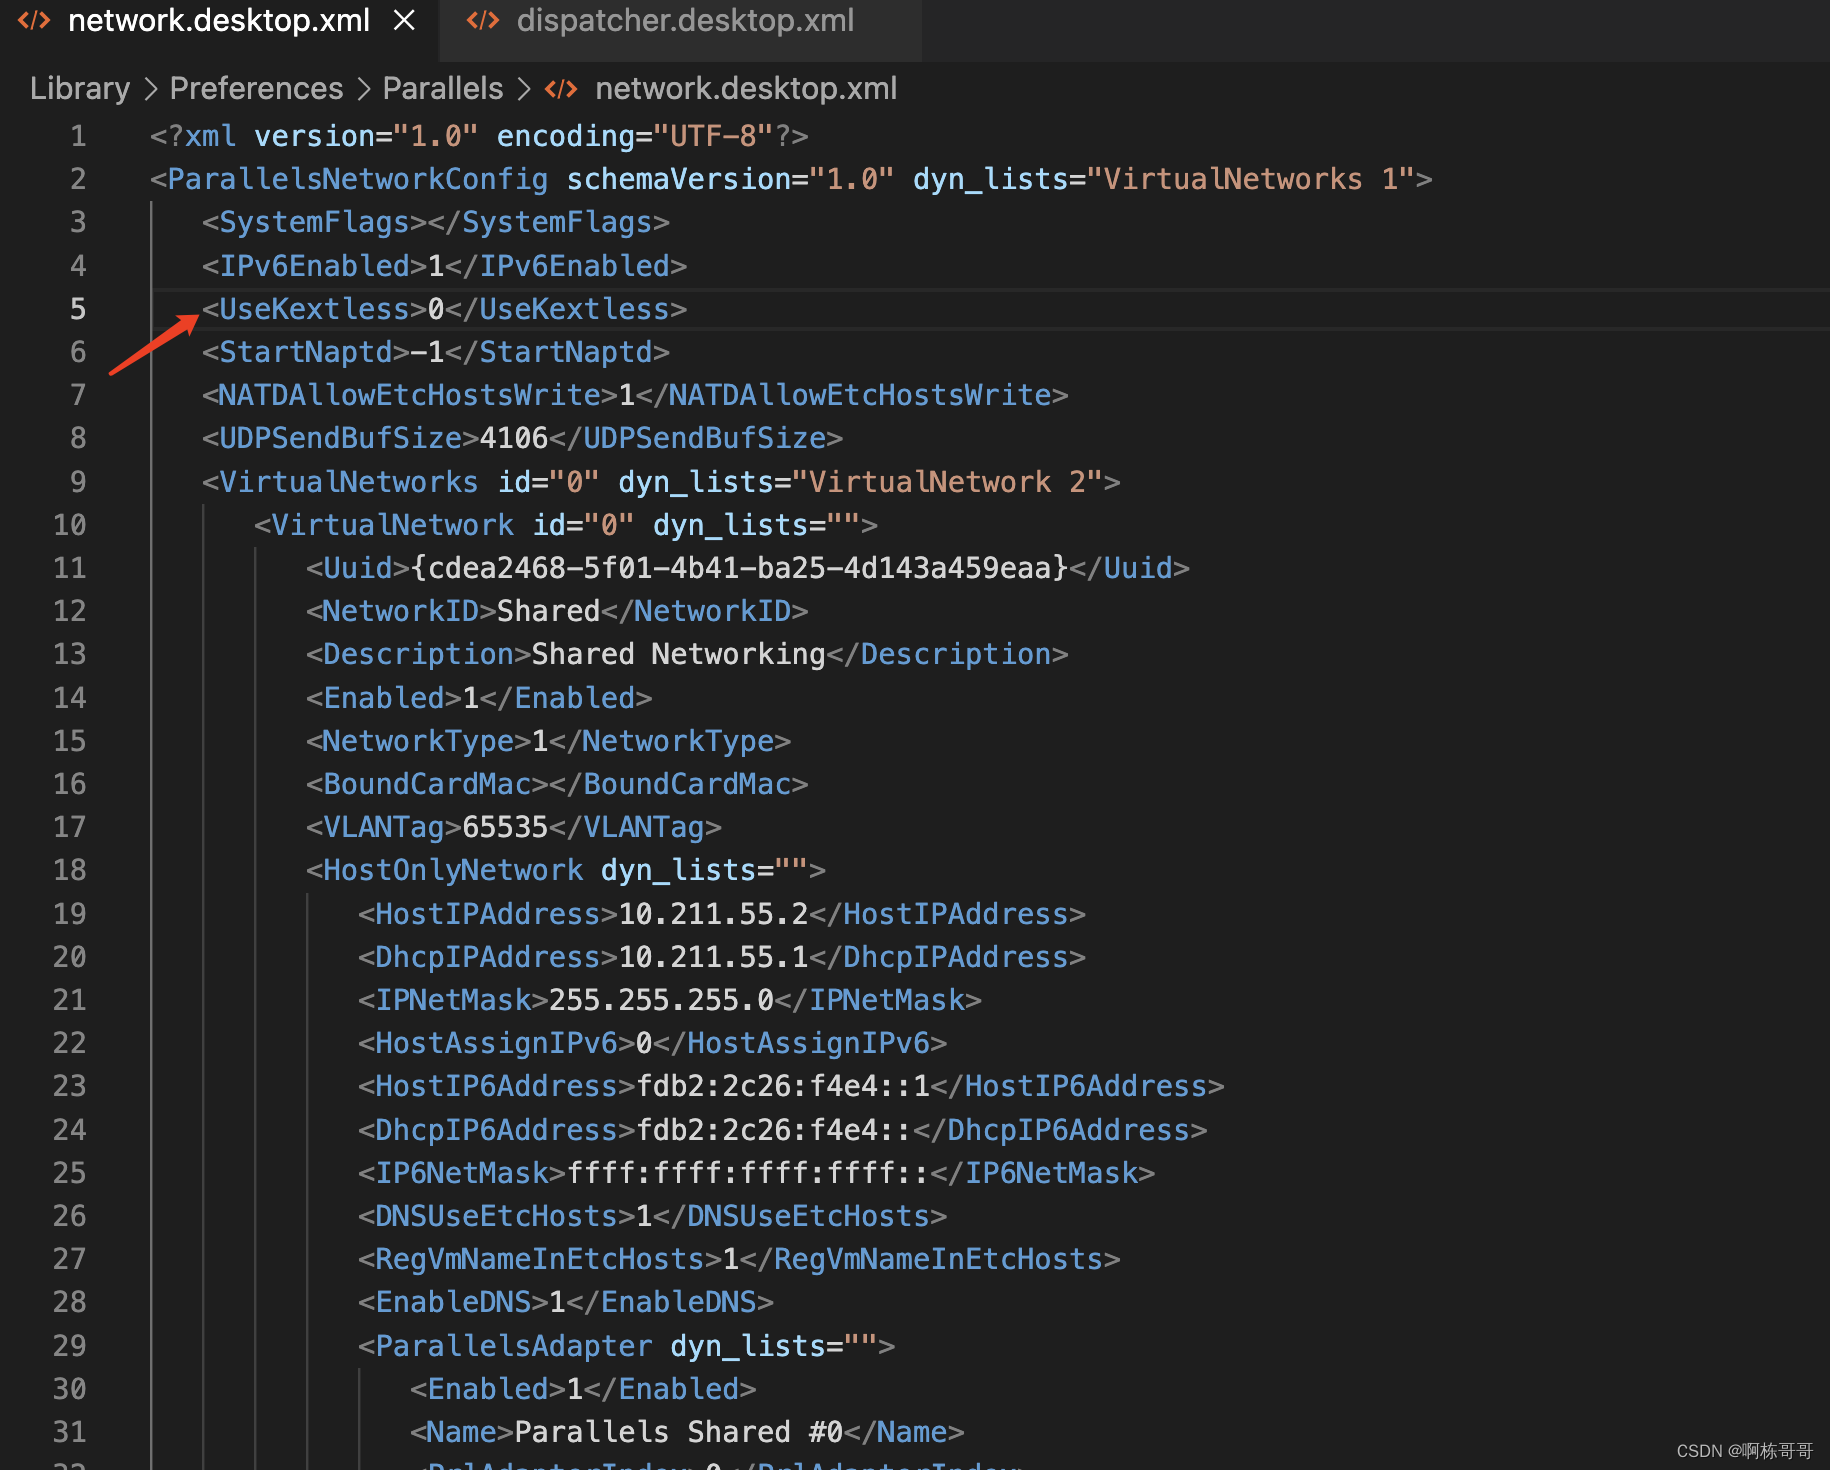Click the StartNaptd value -1
The height and width of the screenshot is (1470, 1830).
[x=428, y=352]
